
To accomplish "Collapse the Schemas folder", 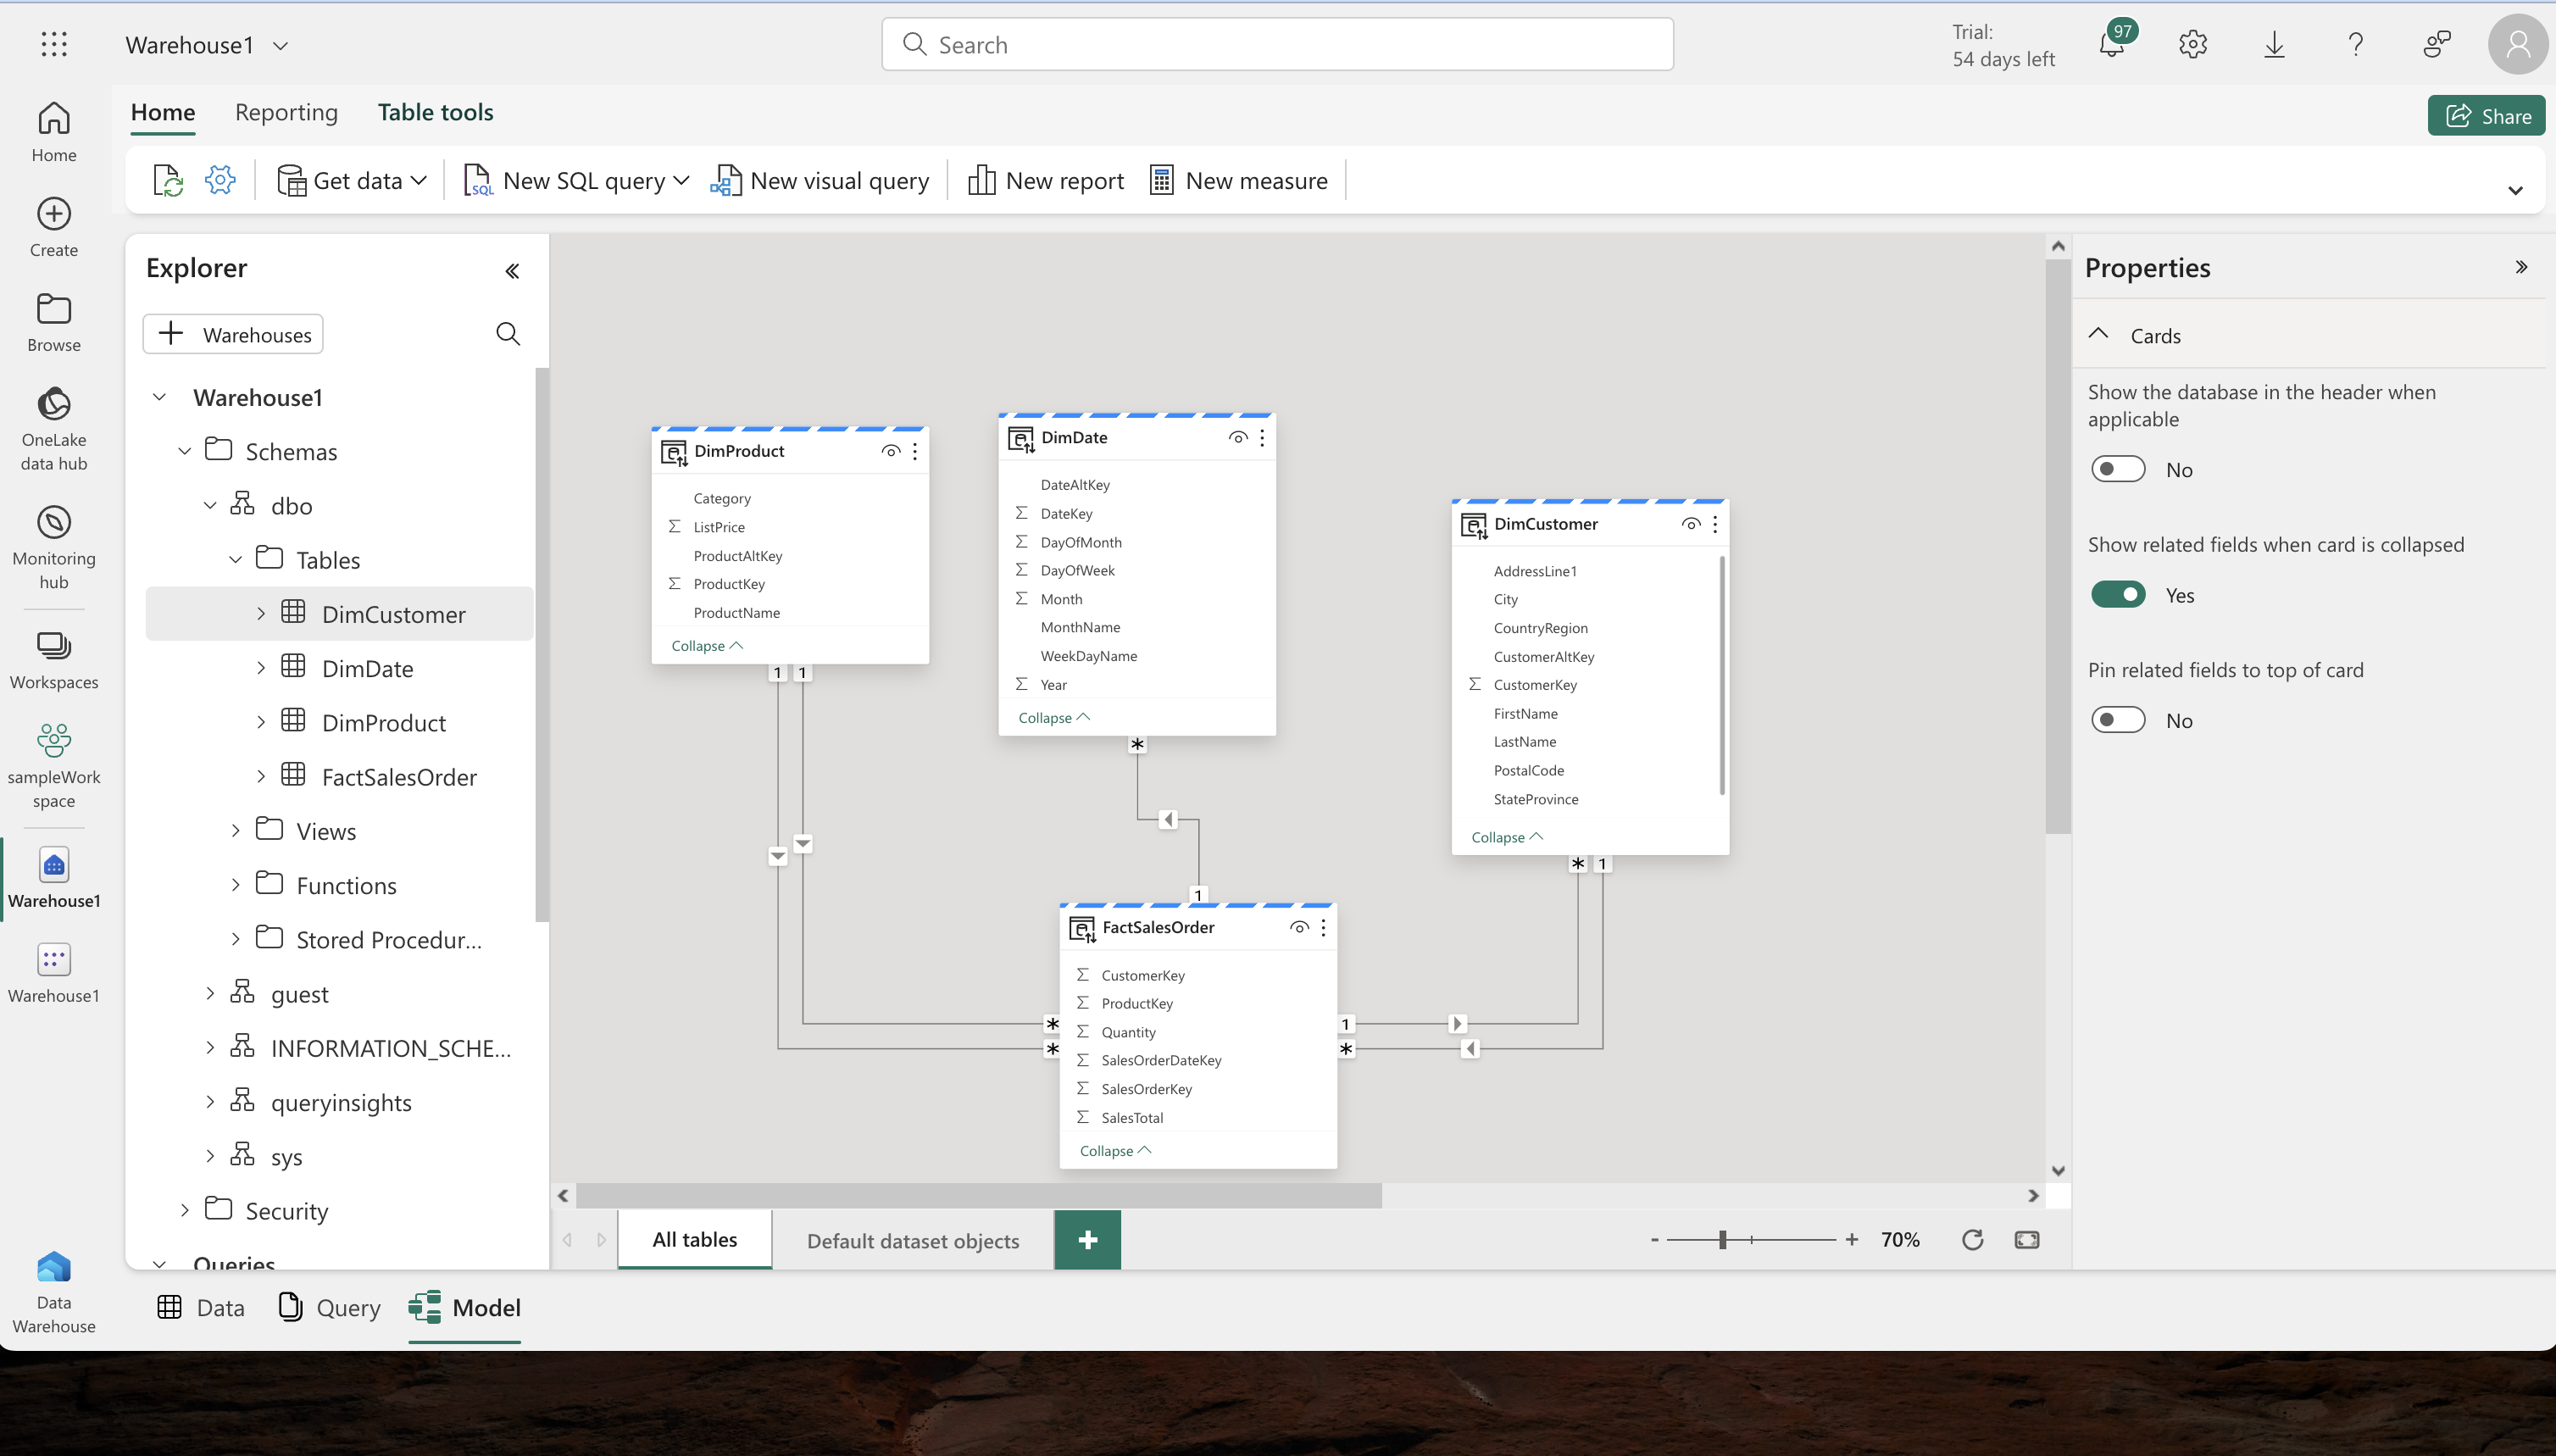I will pos(185,451).
